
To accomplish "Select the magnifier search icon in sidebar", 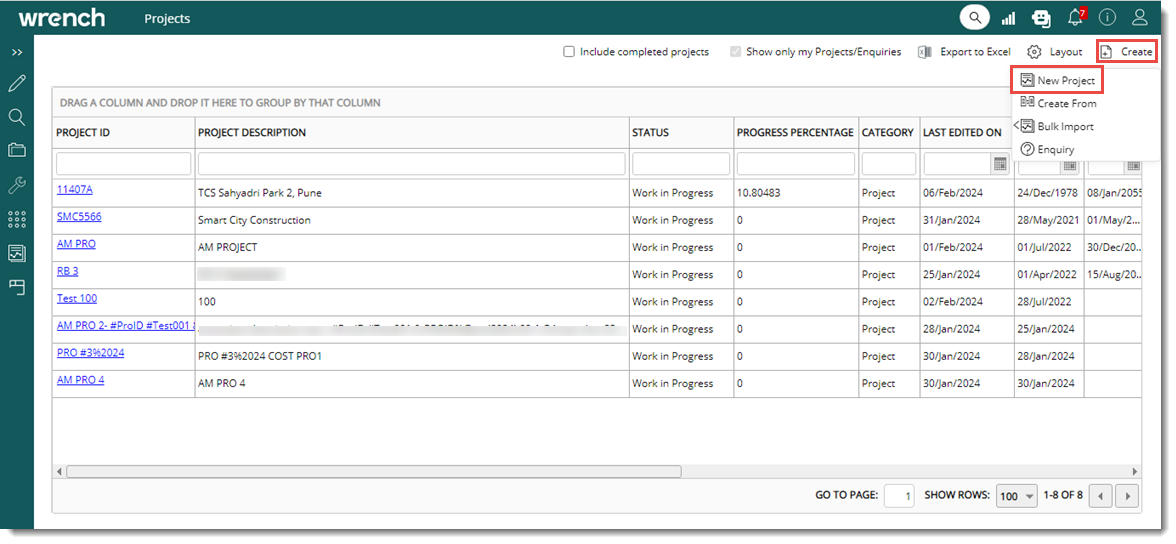I will 16,117.
